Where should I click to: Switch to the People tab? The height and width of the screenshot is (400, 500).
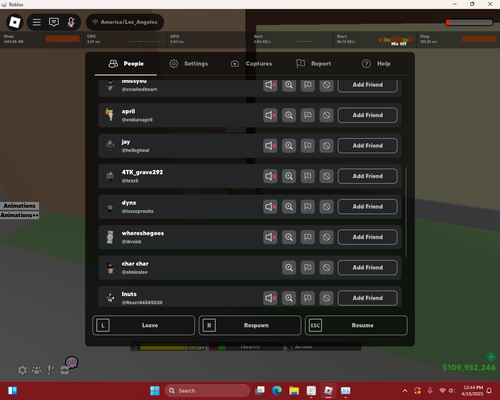tap(126, 64)
